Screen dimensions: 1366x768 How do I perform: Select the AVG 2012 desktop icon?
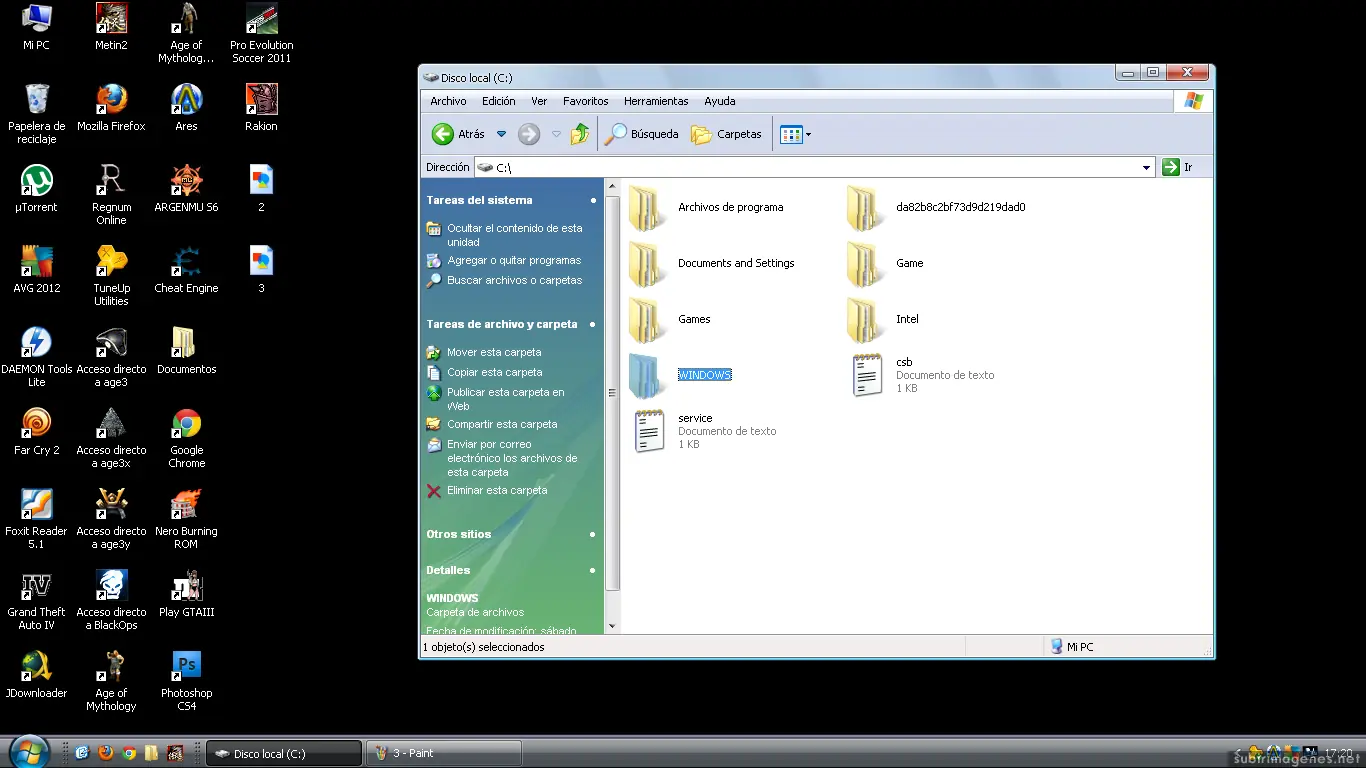pyautogui.click(x=37, y=270)
